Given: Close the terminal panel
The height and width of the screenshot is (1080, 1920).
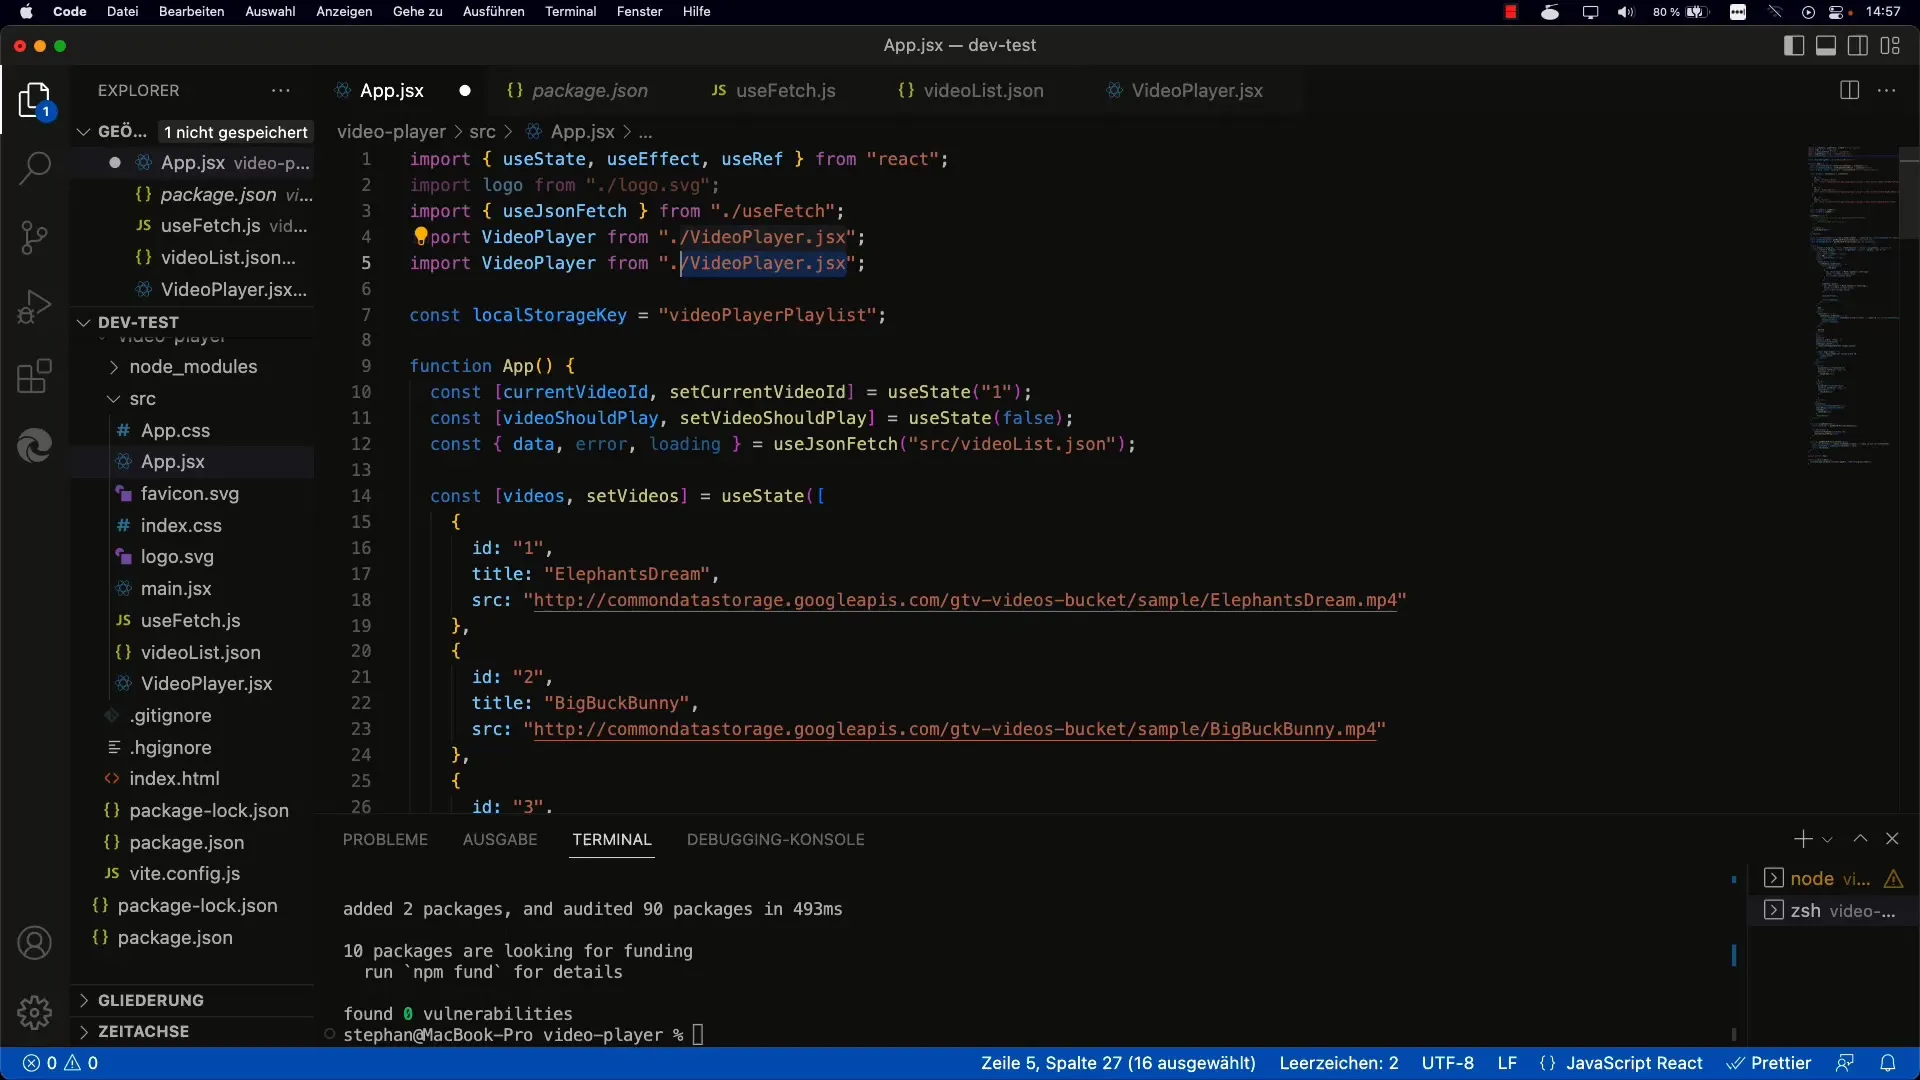Looking at the screenshot, I should [1892, 839].
